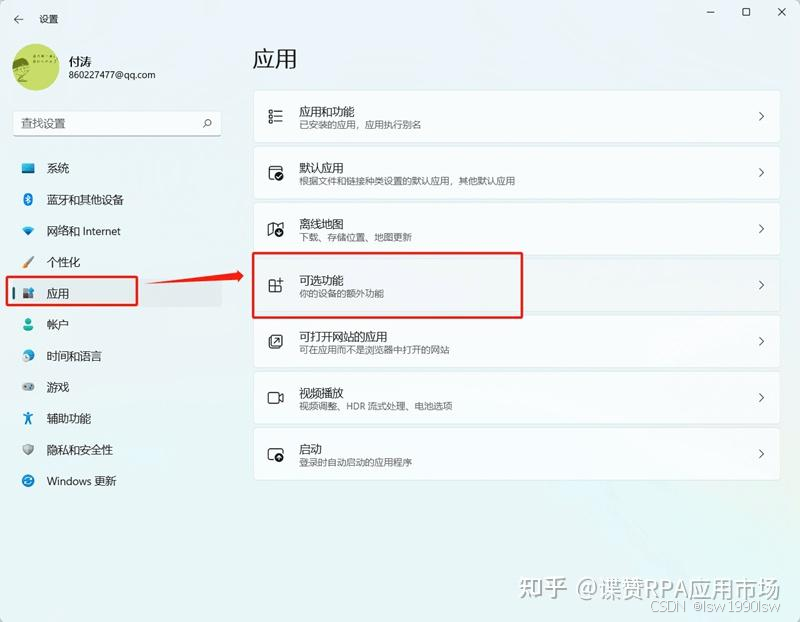
Task: Click the 可选功能 grid-plus icon
Action: (x=276, y=285)
